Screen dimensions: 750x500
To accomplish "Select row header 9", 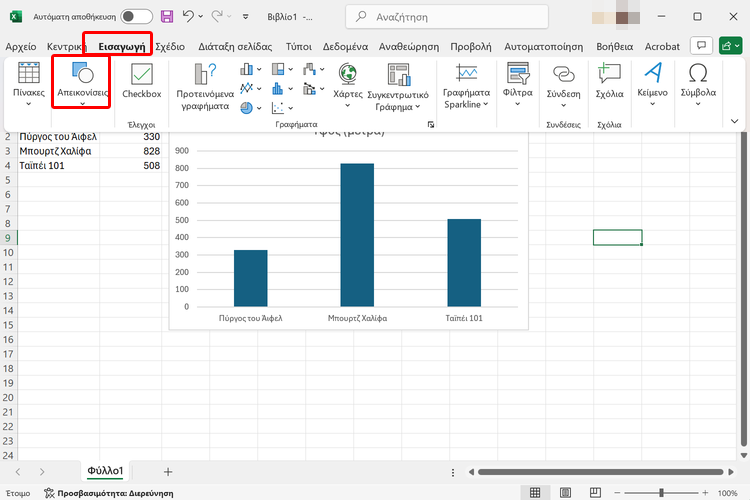I will coord(8,238).
